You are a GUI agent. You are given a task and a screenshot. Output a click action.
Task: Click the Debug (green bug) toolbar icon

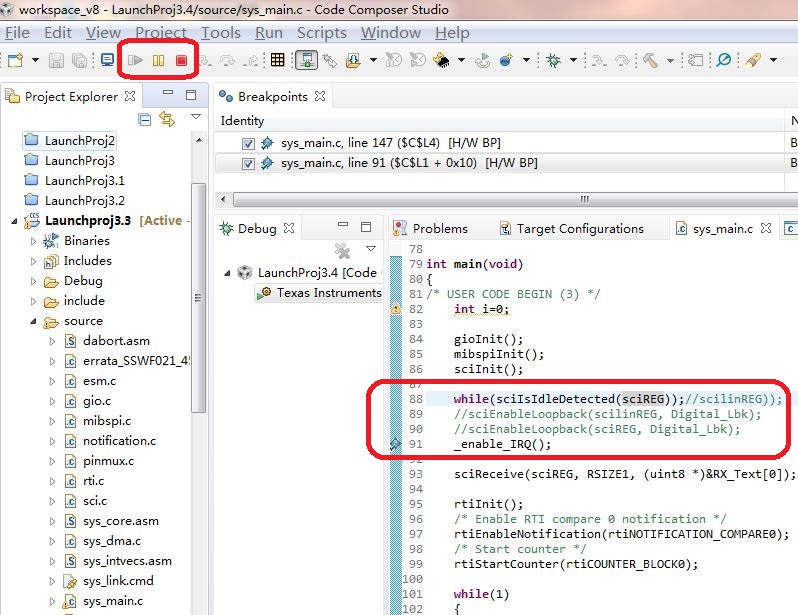click(553, 61)
